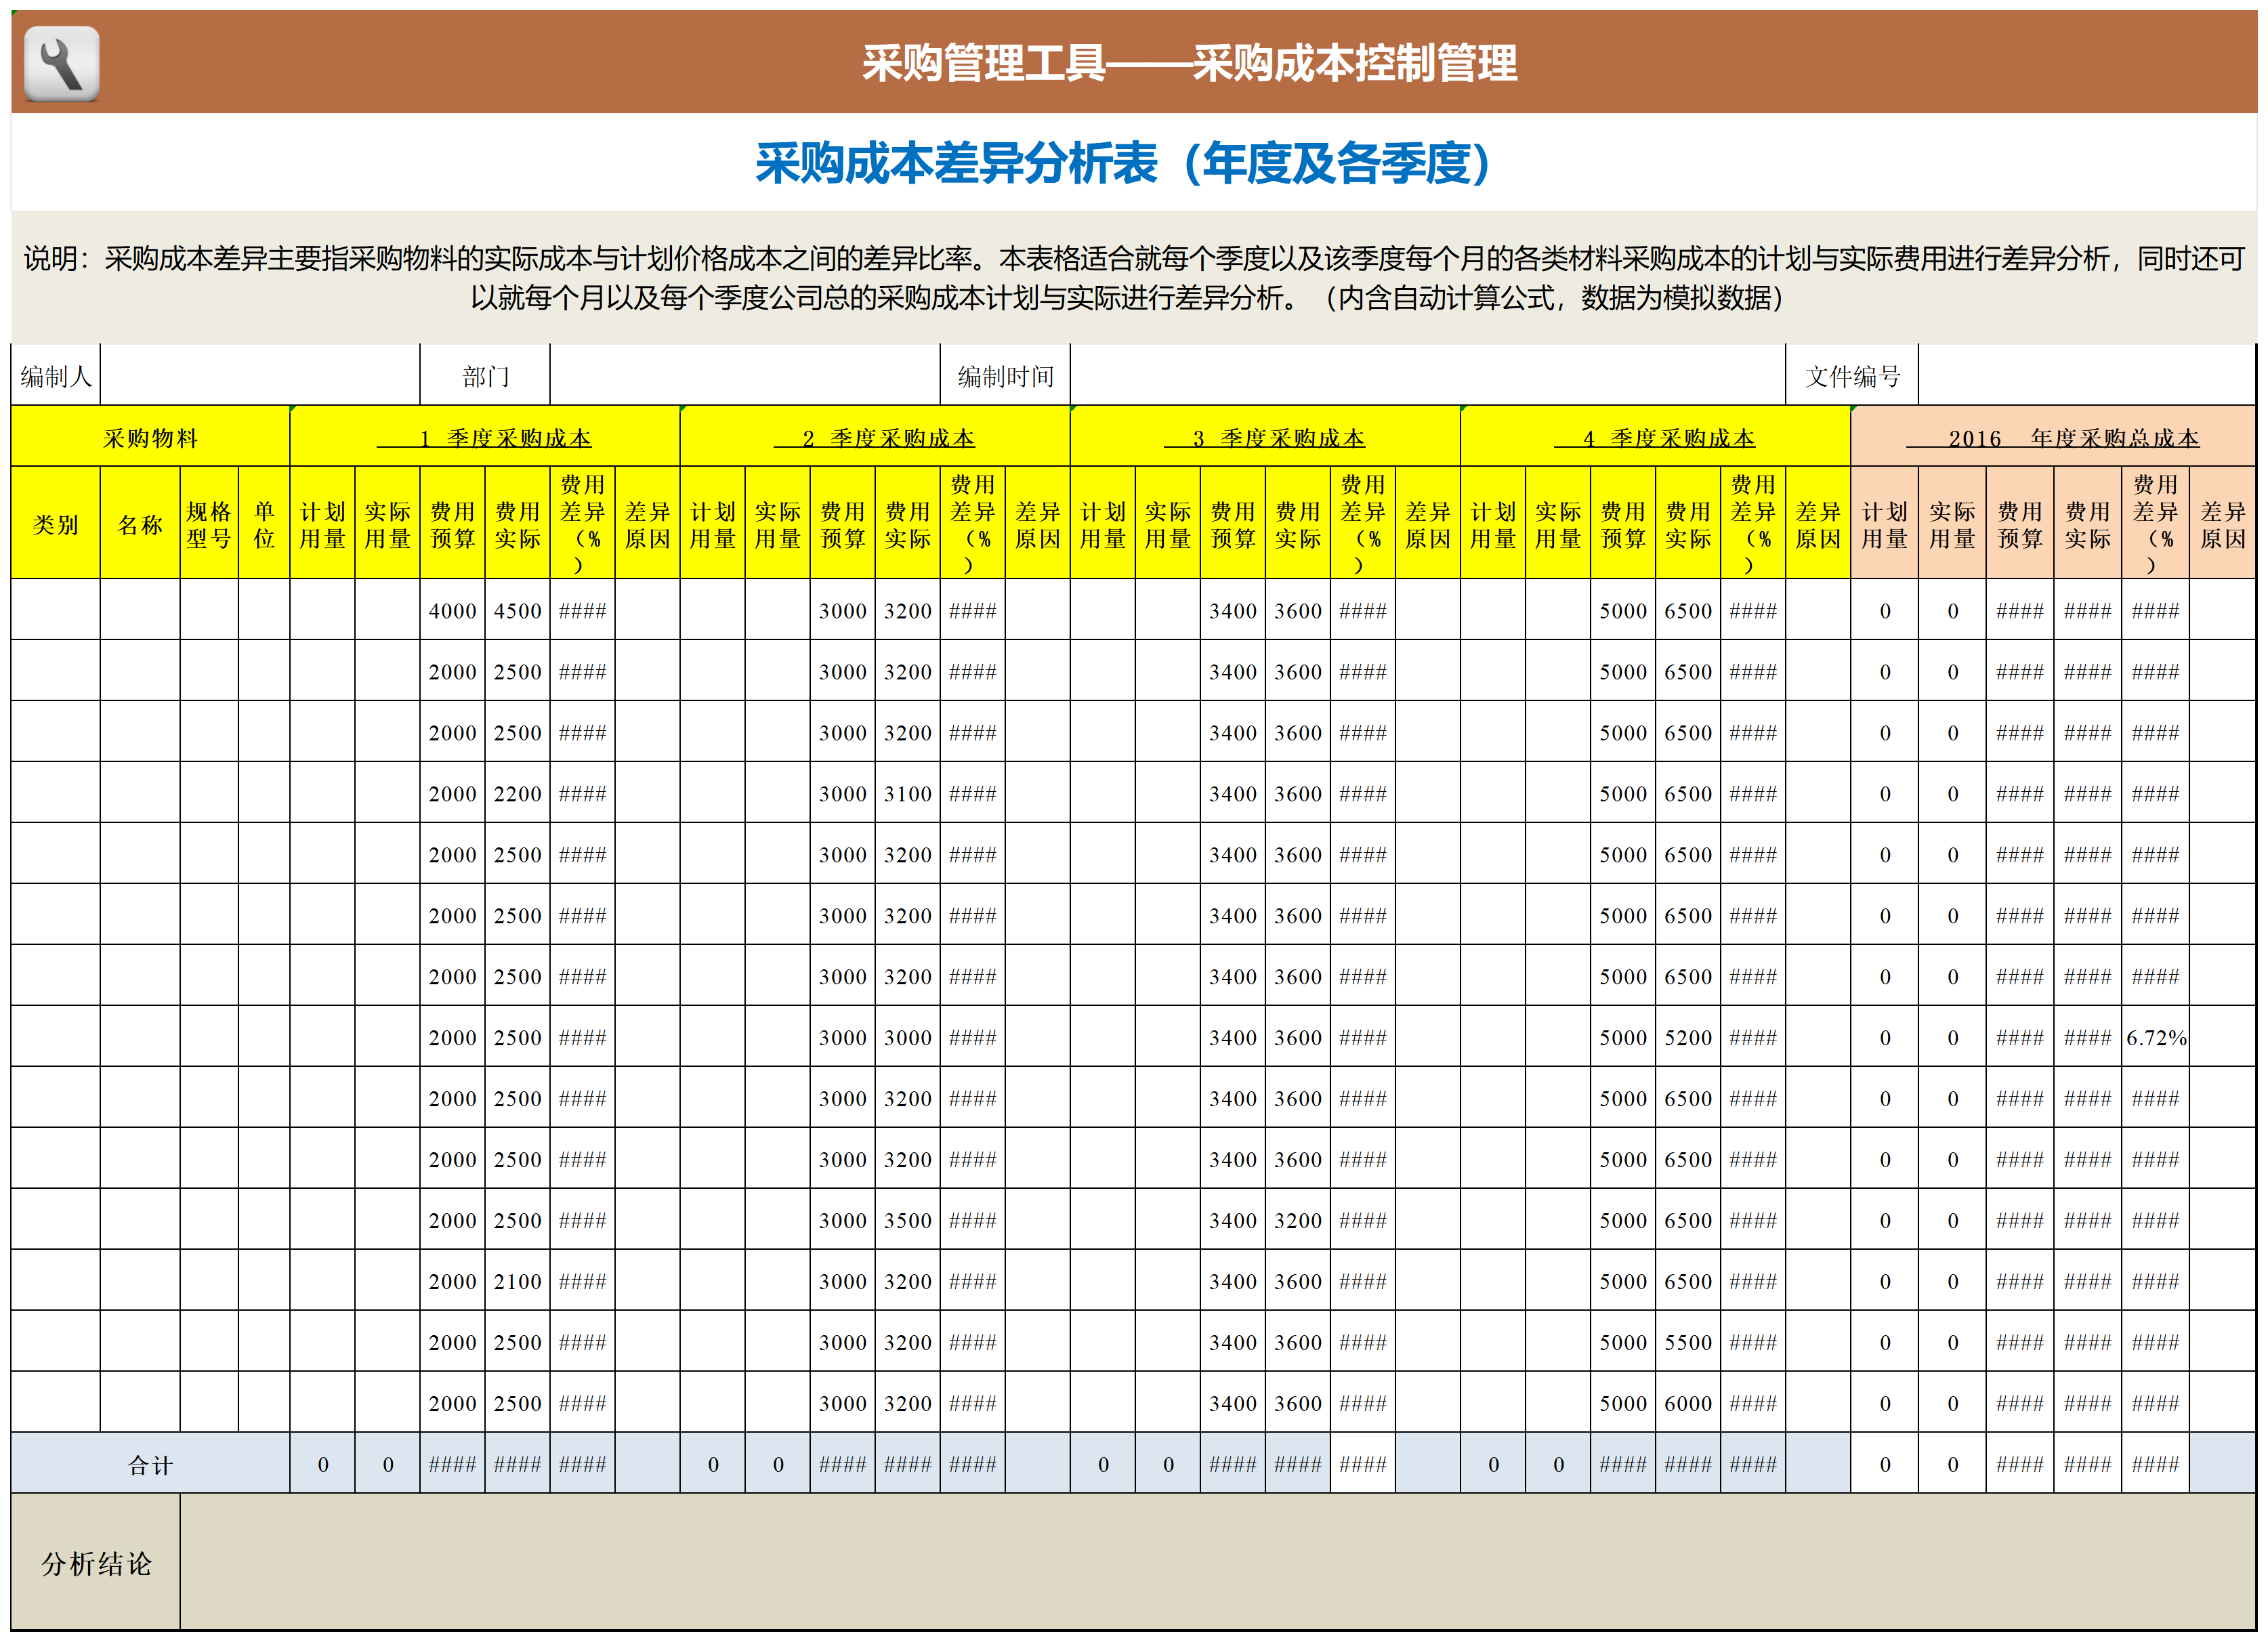The height and width of the screenshot is (1642, 2268).
Task: Select the cell containing 3100
Action: coord(908,793)
